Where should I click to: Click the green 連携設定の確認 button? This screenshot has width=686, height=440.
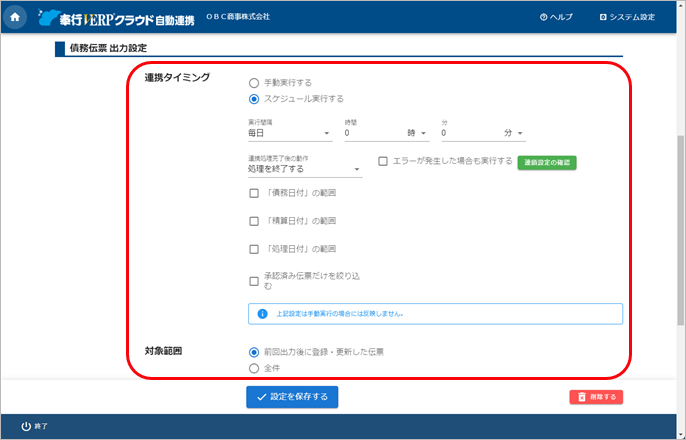pyautogui.click(x=547, y=163)
